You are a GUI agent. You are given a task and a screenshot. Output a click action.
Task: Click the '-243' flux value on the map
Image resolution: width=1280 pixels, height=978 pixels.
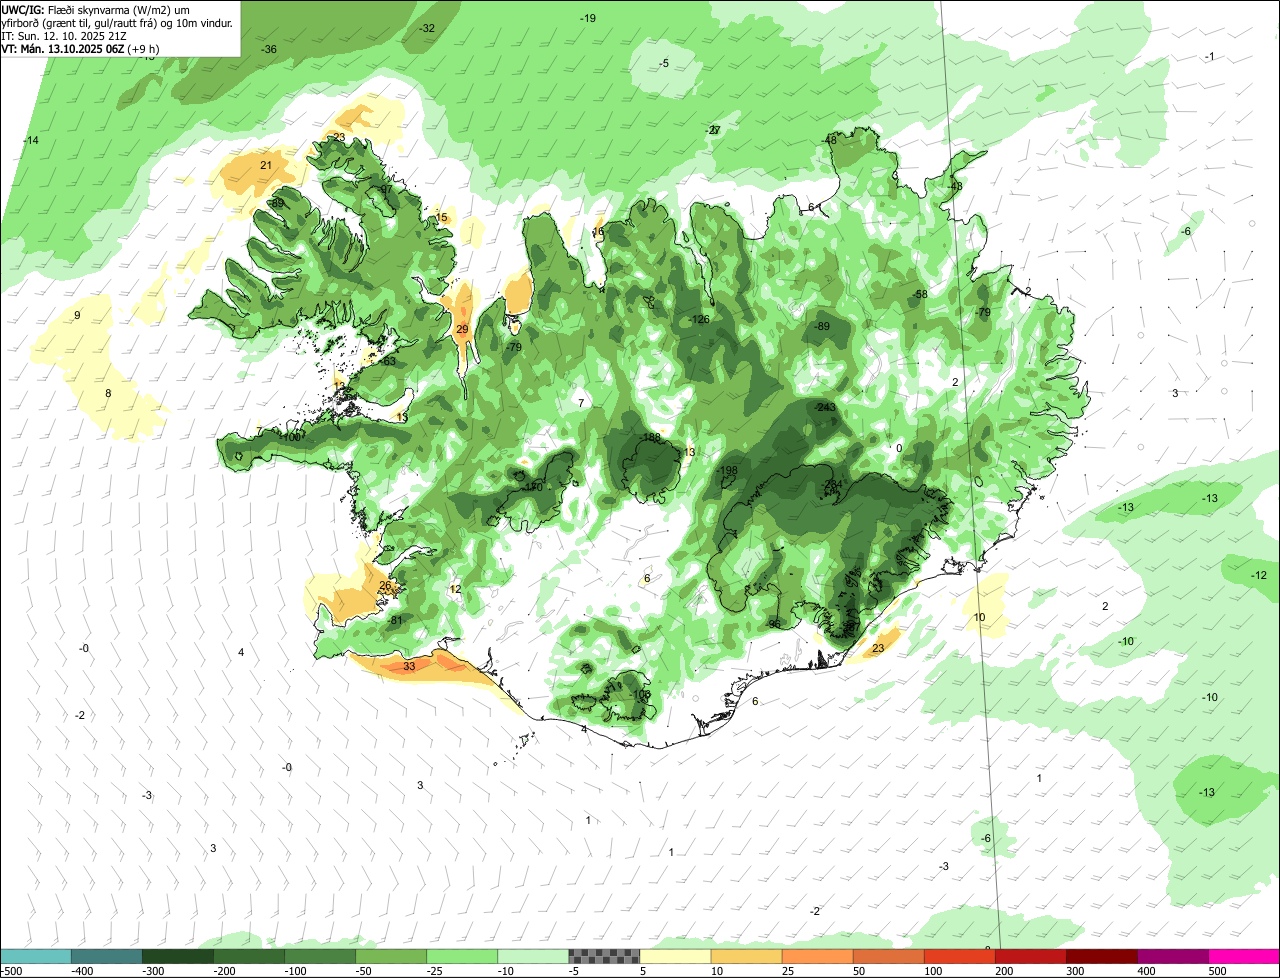(x=825, y=407)
